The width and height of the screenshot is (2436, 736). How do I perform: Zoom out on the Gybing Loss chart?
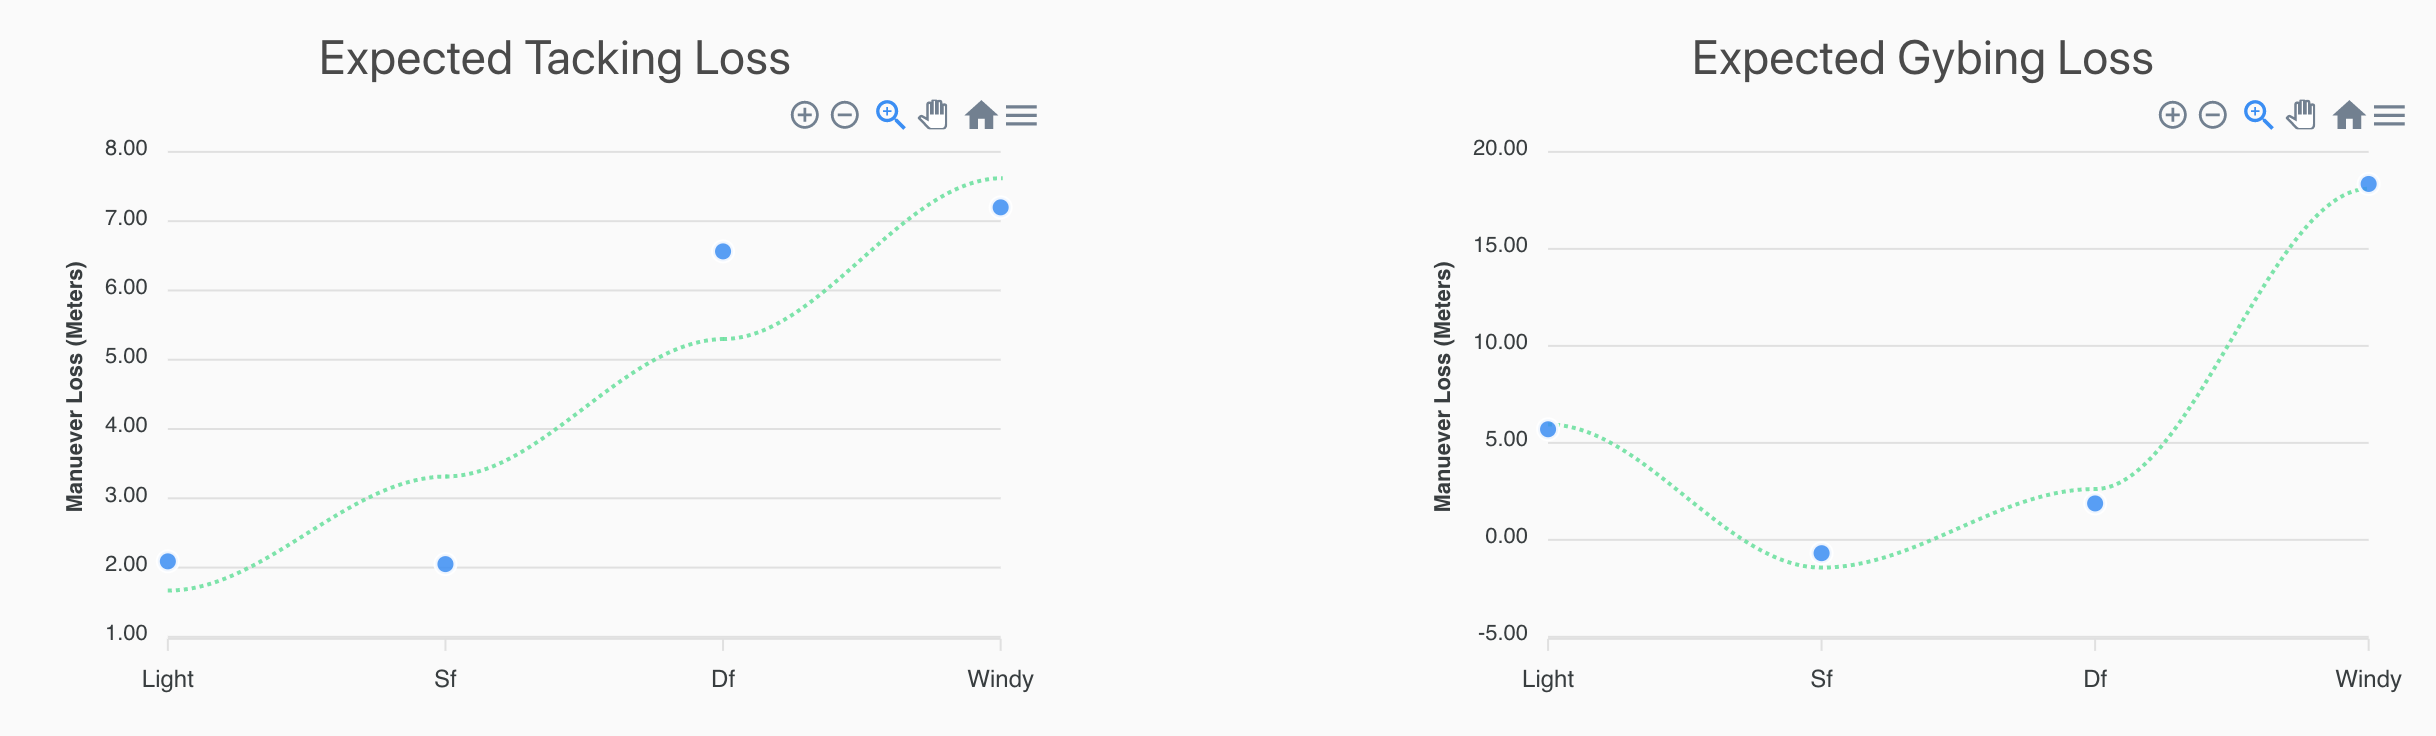(x=2213, y=115)
